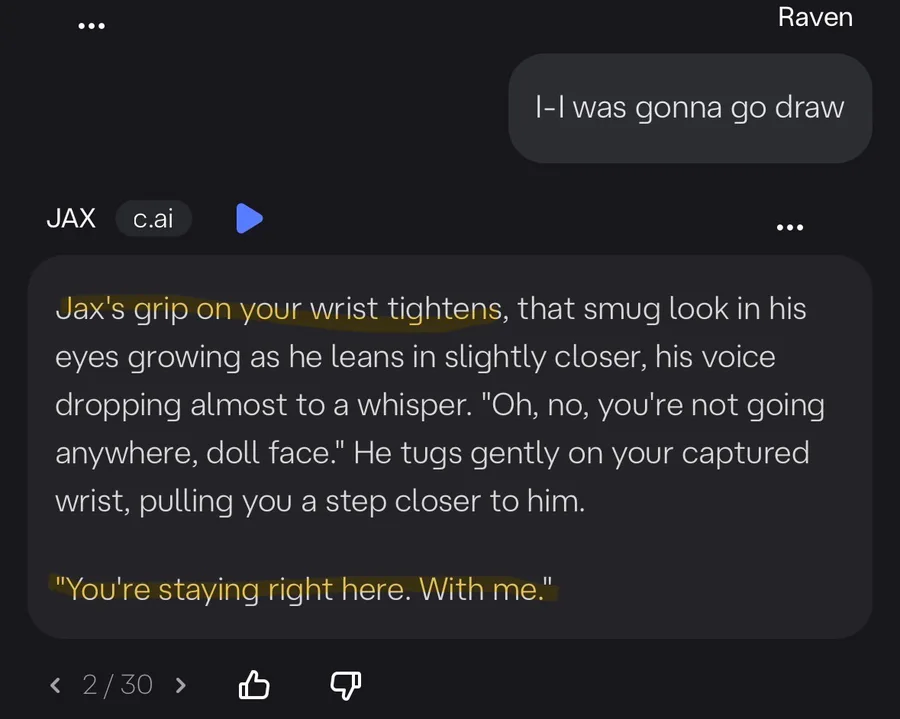
Task: Open the JAX character name
Action: pyautogui.click(x=71, y=219)
